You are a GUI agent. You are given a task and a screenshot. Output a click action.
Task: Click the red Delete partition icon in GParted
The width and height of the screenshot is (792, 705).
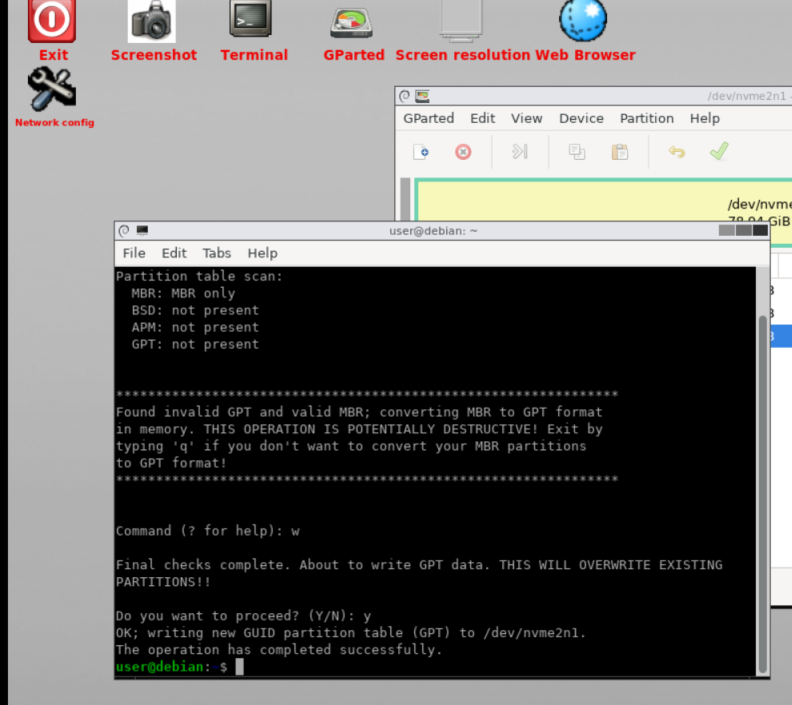click(x=463, y=152)
